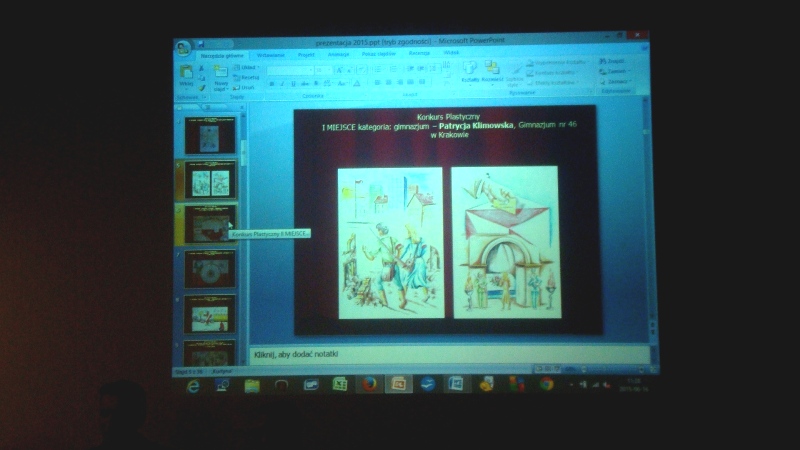Cut selection with the scissors icon
The image size is (800, 450).
(201, 68)
